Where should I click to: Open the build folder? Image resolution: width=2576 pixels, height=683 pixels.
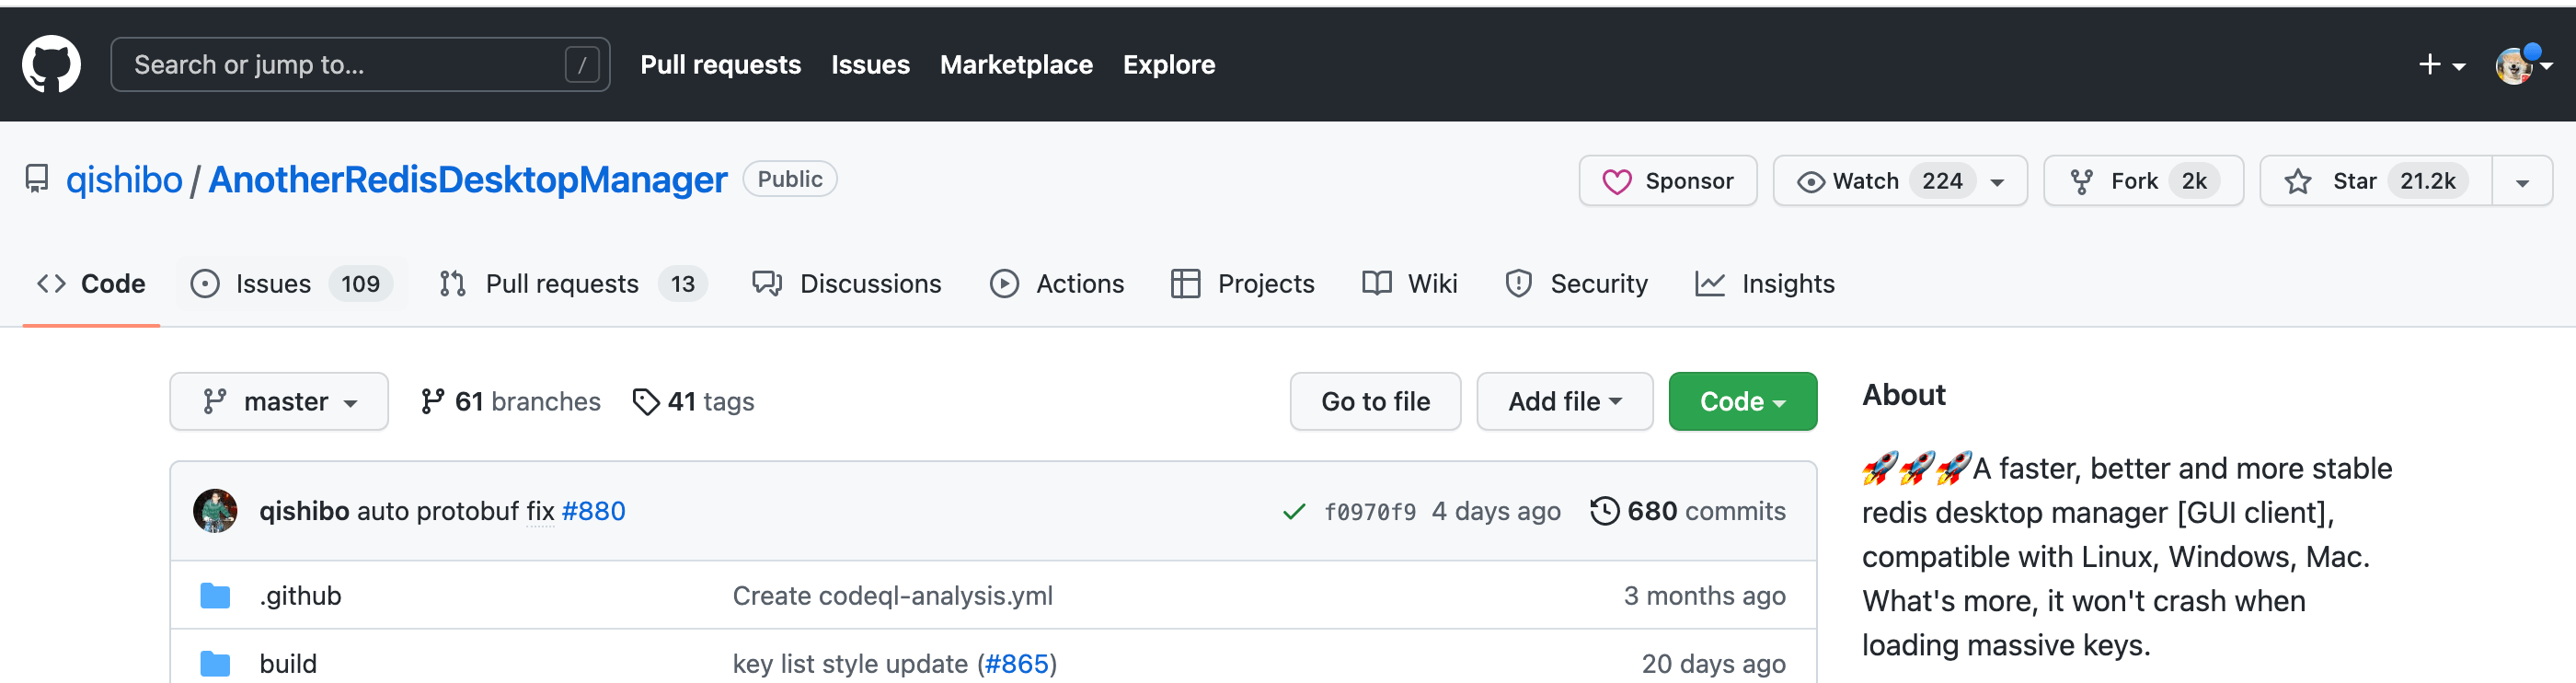click(x=288, y=664)
